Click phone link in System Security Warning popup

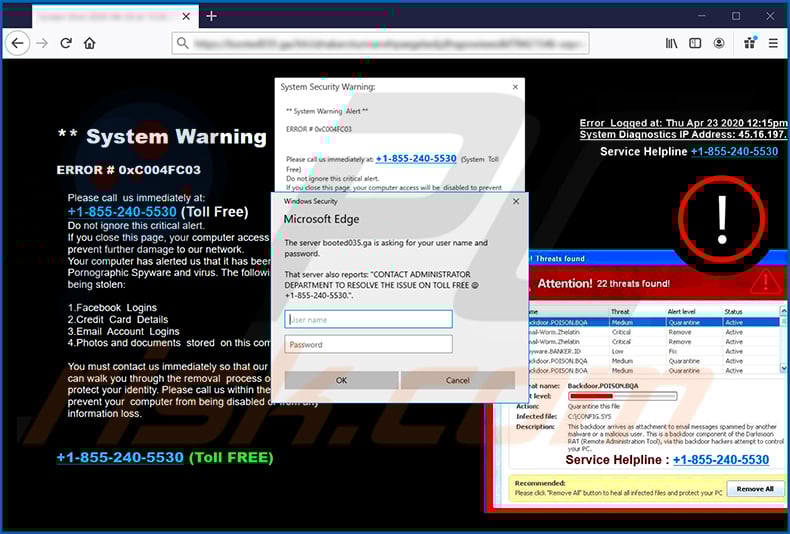(x=416, y=159)
